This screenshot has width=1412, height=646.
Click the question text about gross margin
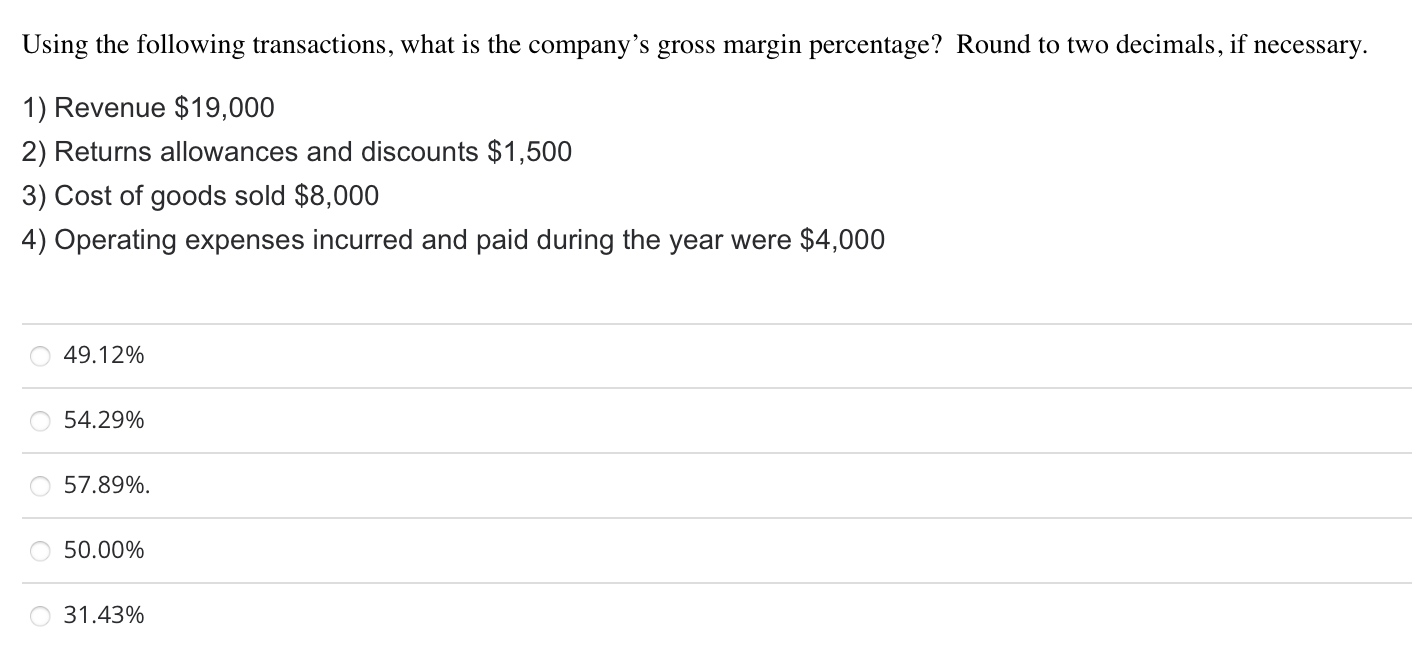[x=694, y=44]
